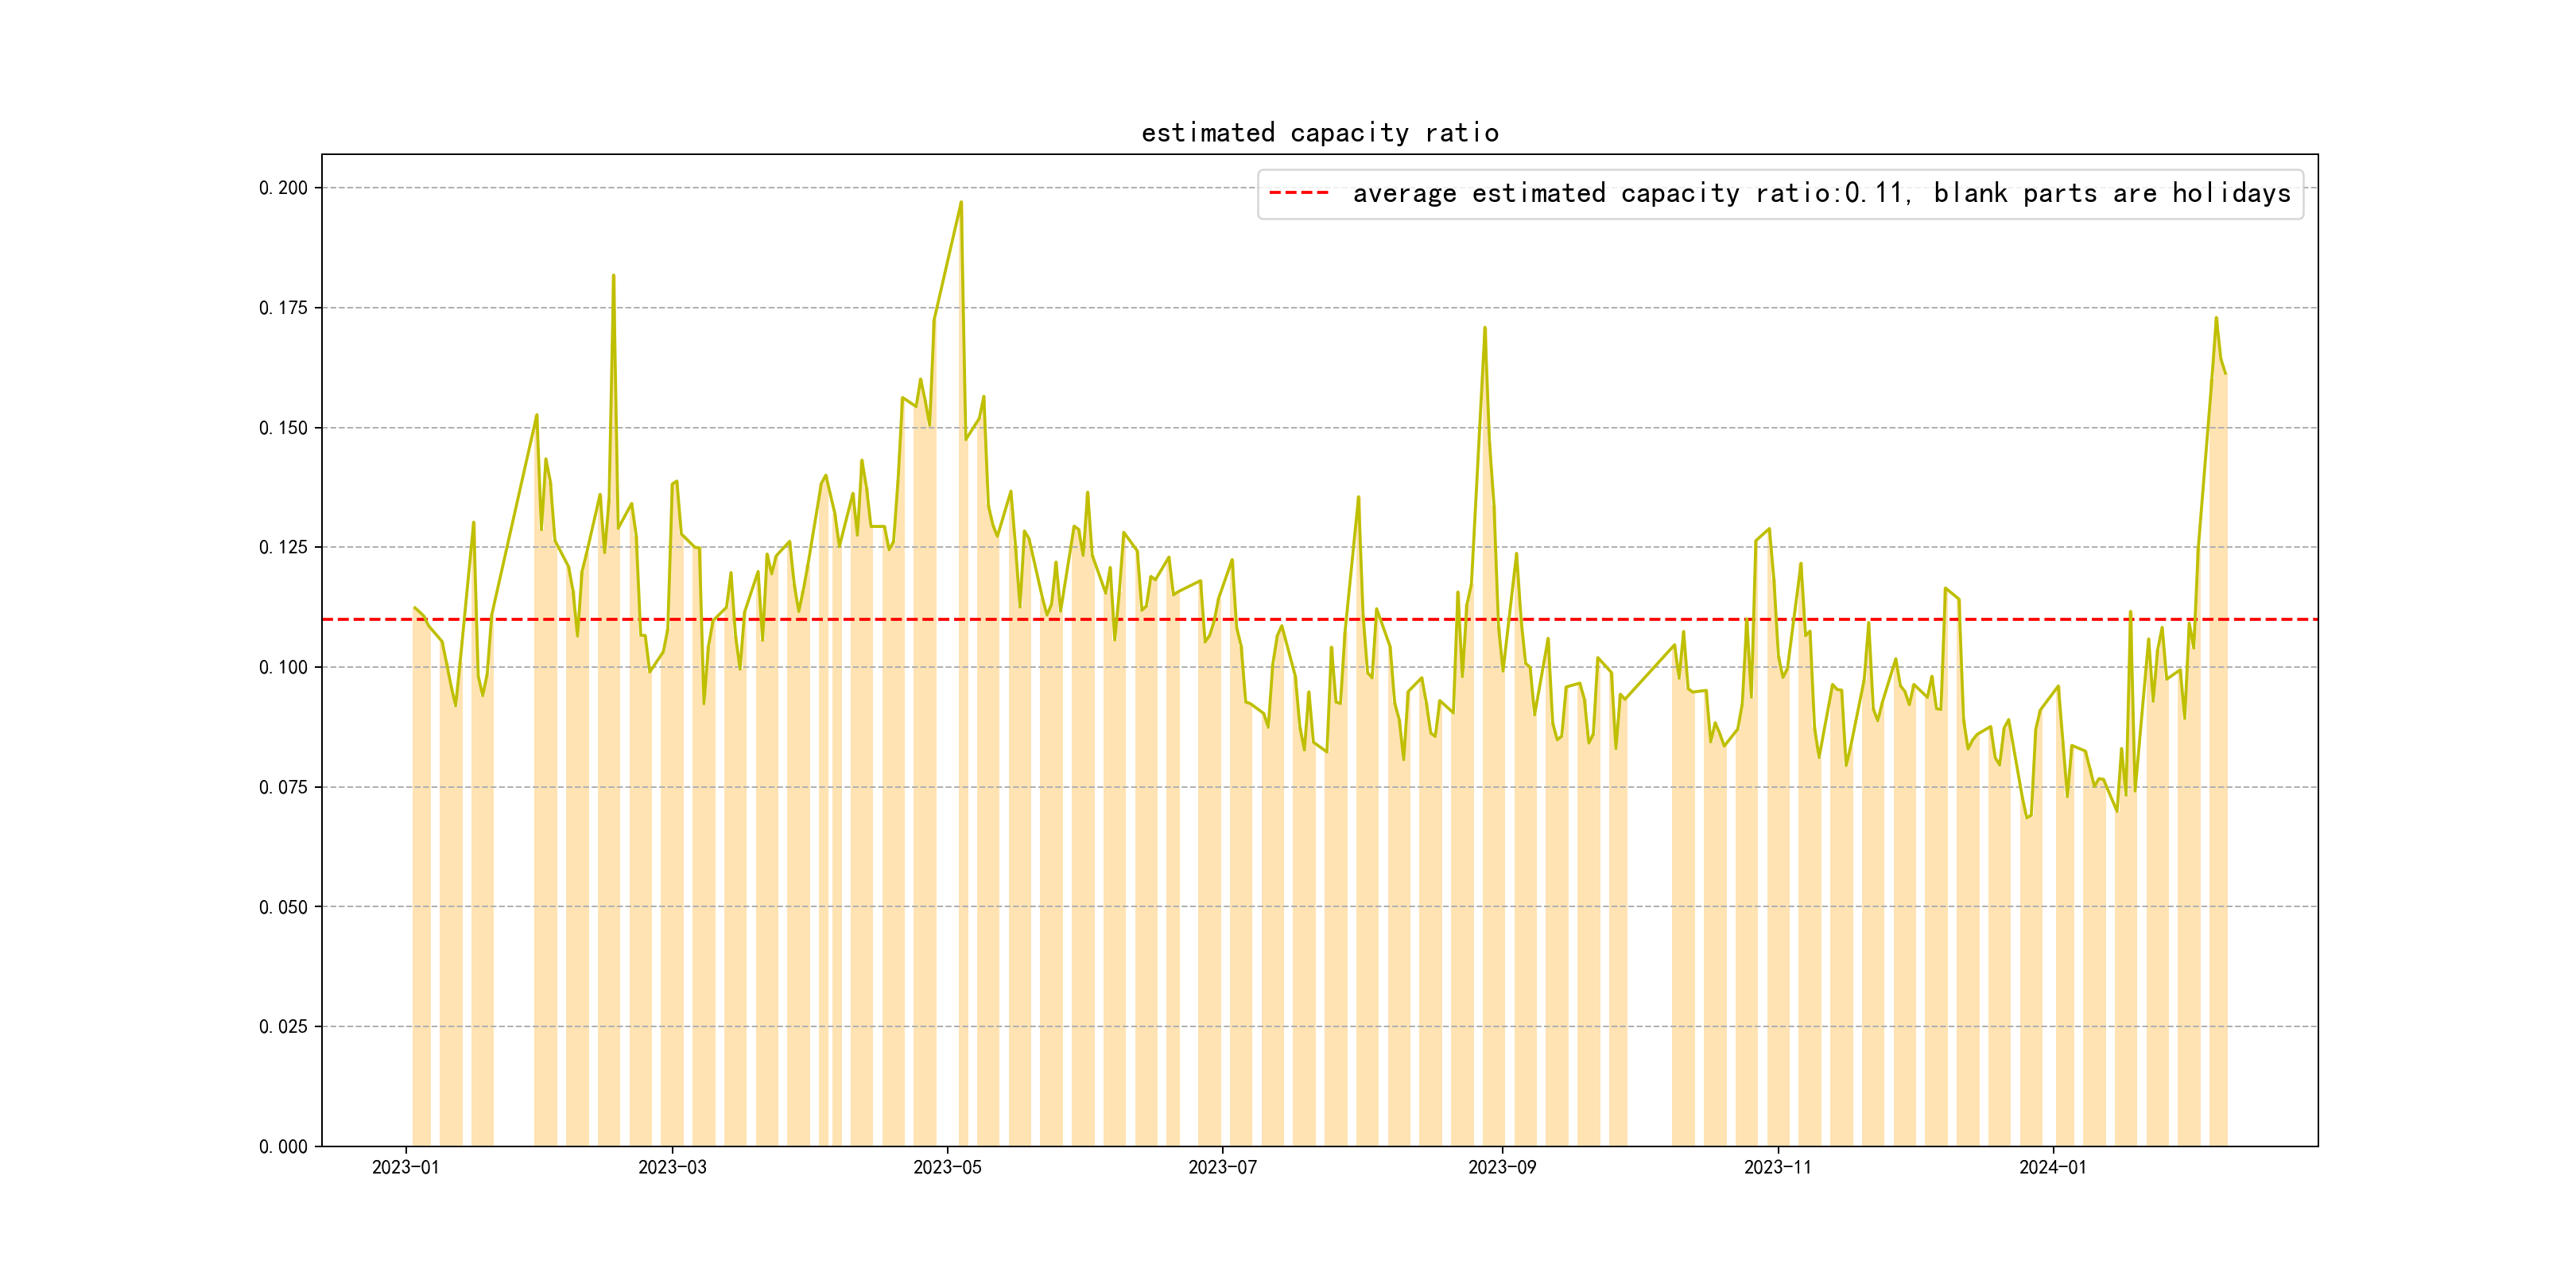
Task: Click the 2023-03 x-axis label
Action: point(672,1167)
